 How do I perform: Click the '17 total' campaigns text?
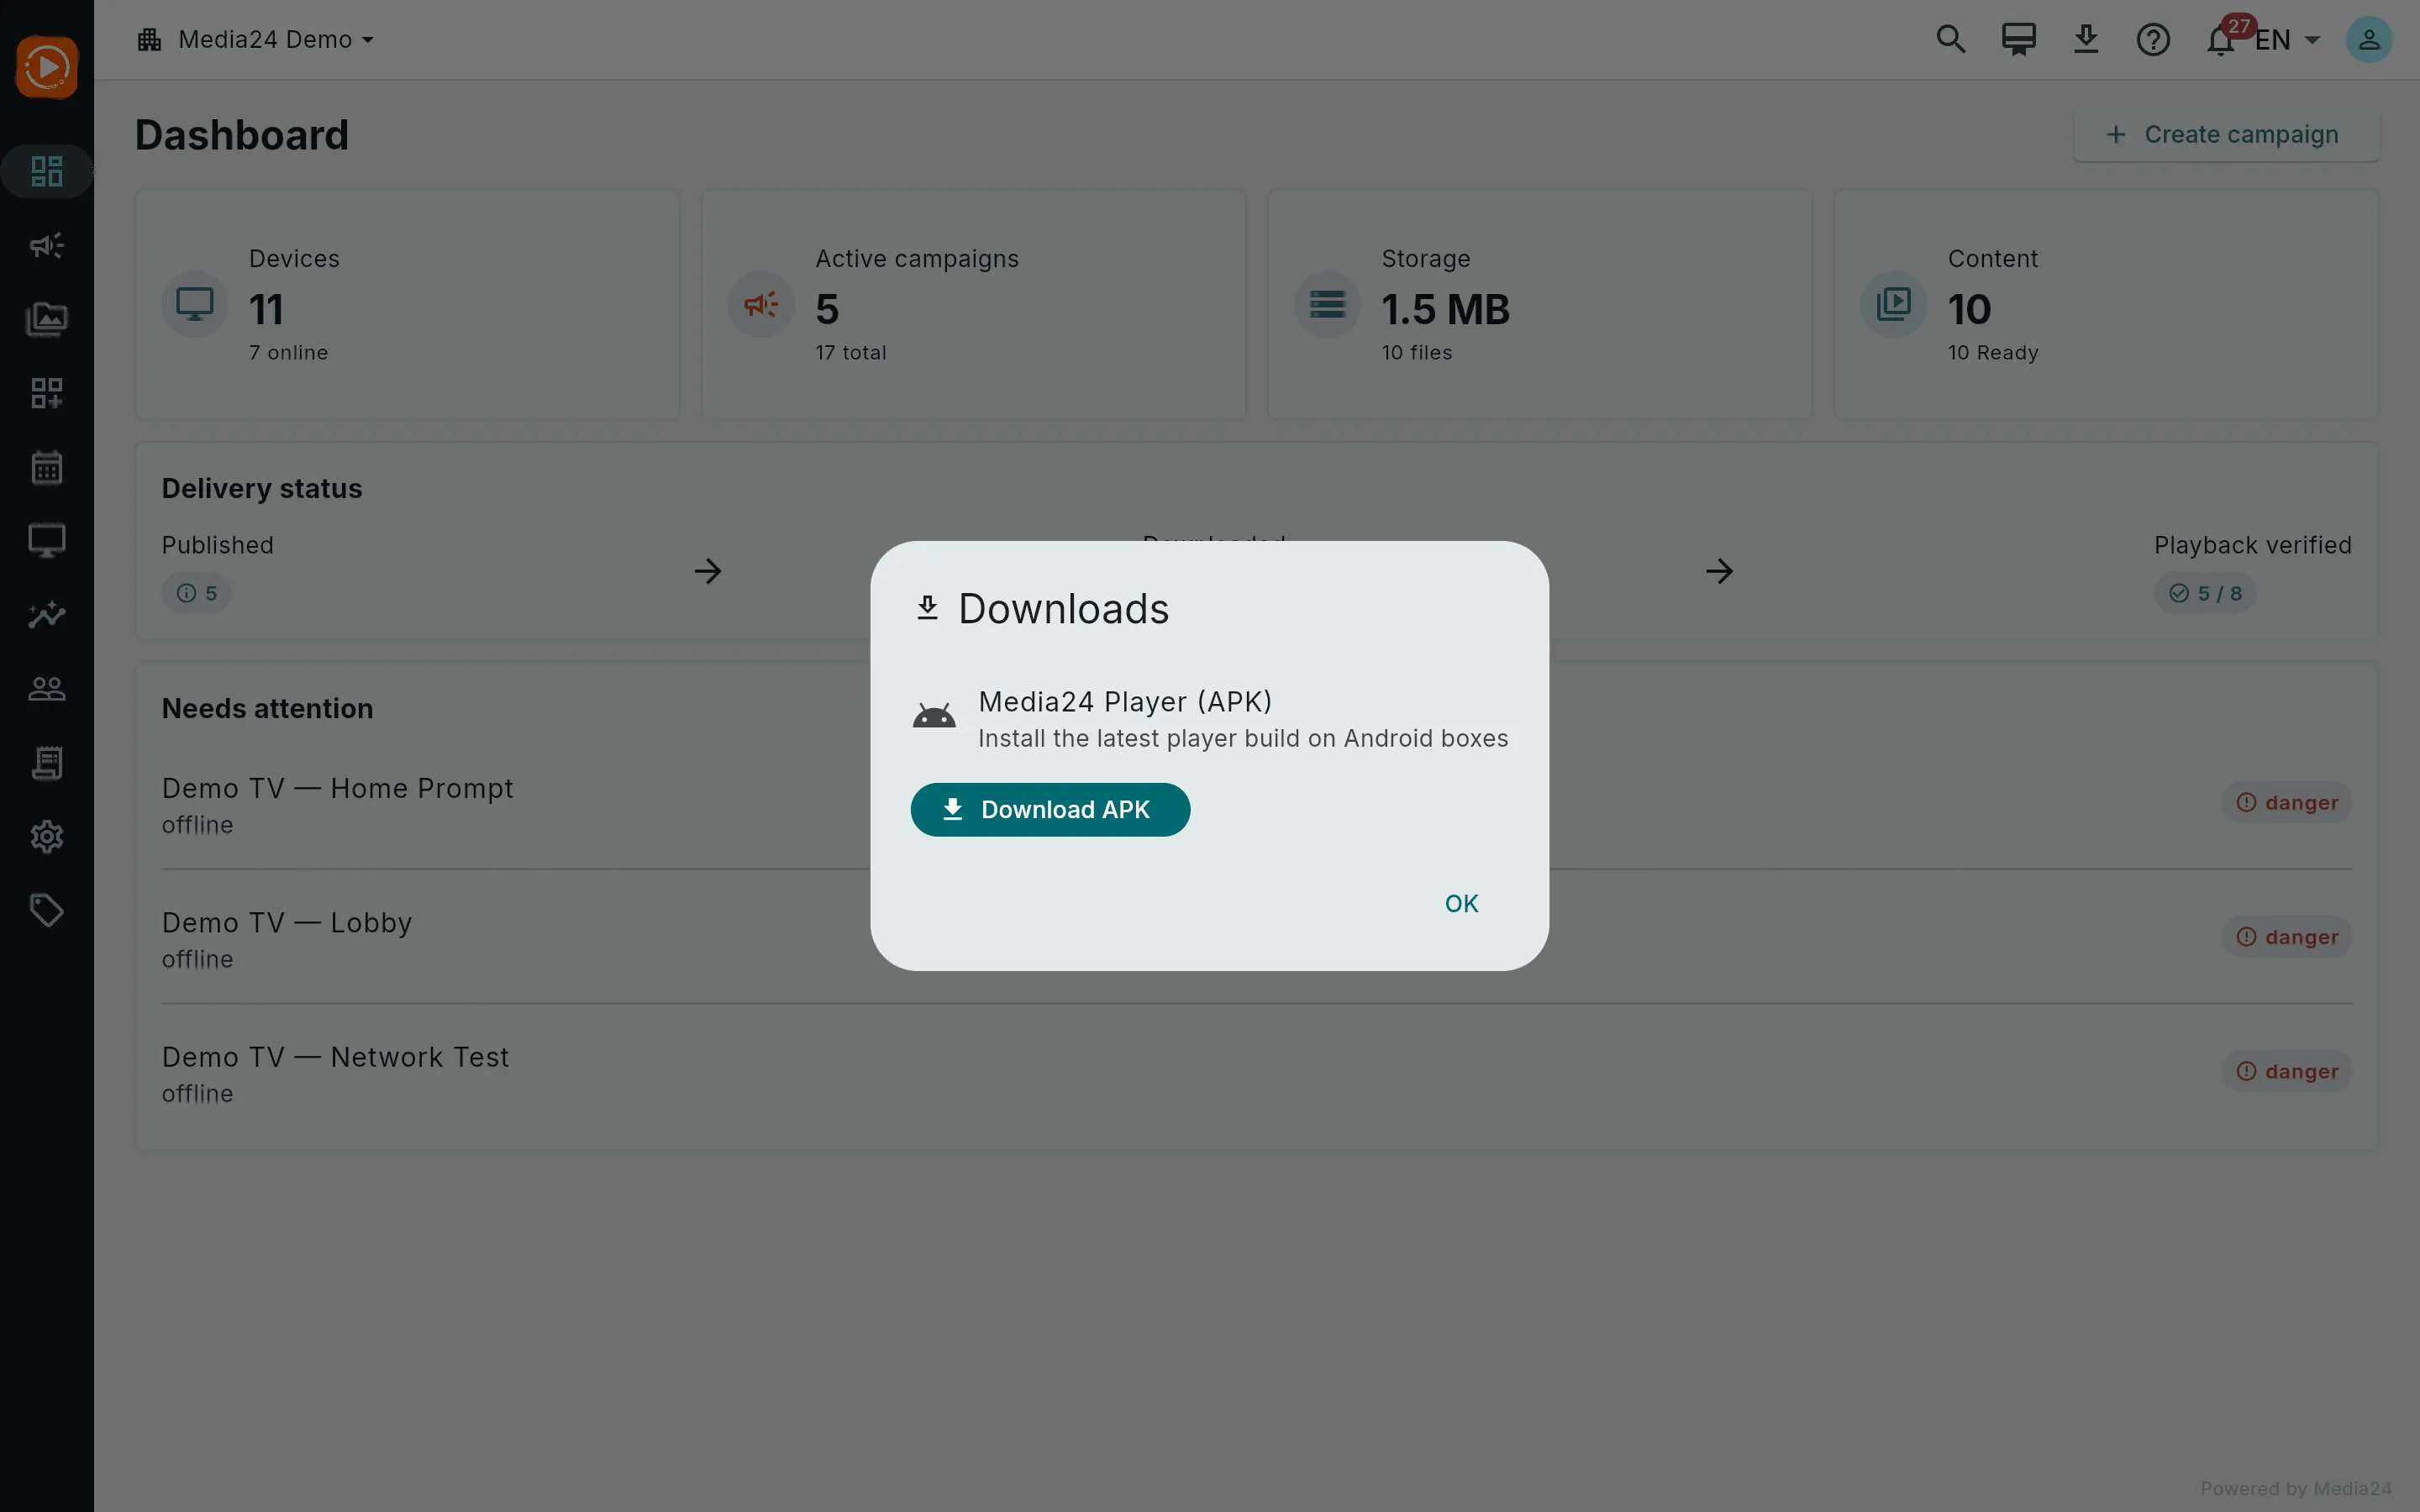click(x=851, y=352)
